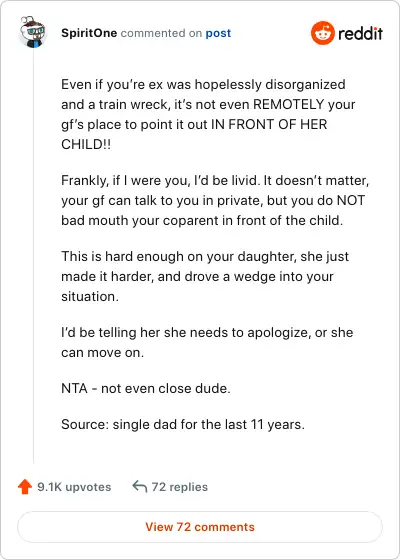Click the orange Reddit Snoo logo
The width and height of the screenshot is (400, 560).
pos(323,33)
